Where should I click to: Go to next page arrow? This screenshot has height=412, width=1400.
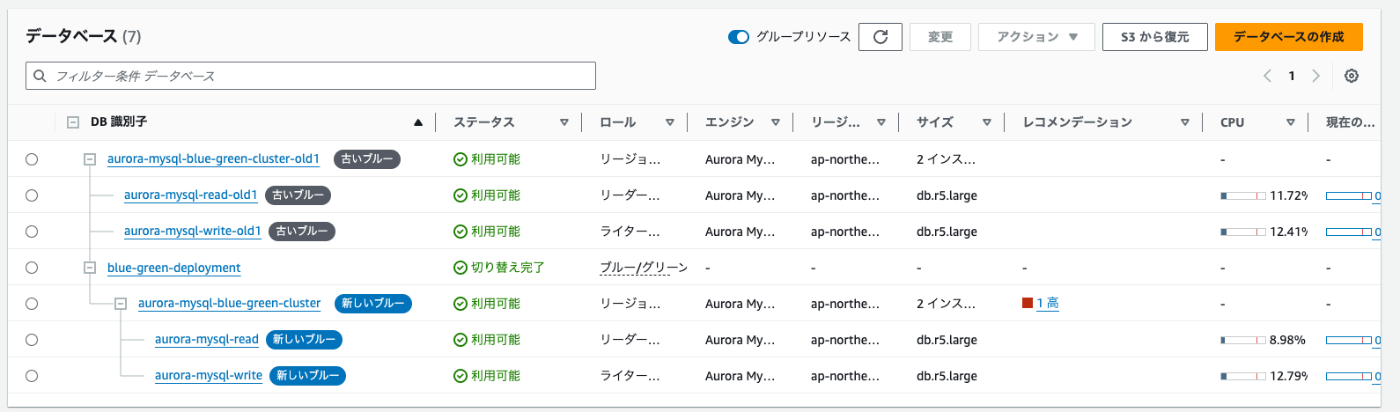pos(1316,76)
